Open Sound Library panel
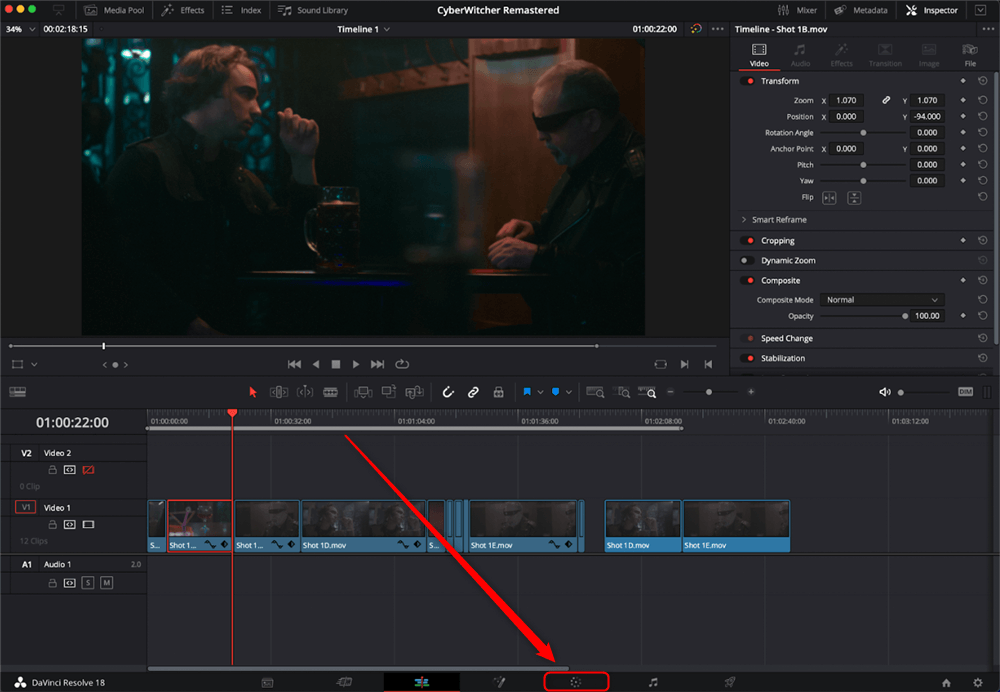 pyautogui.click(x=313, y=10)
